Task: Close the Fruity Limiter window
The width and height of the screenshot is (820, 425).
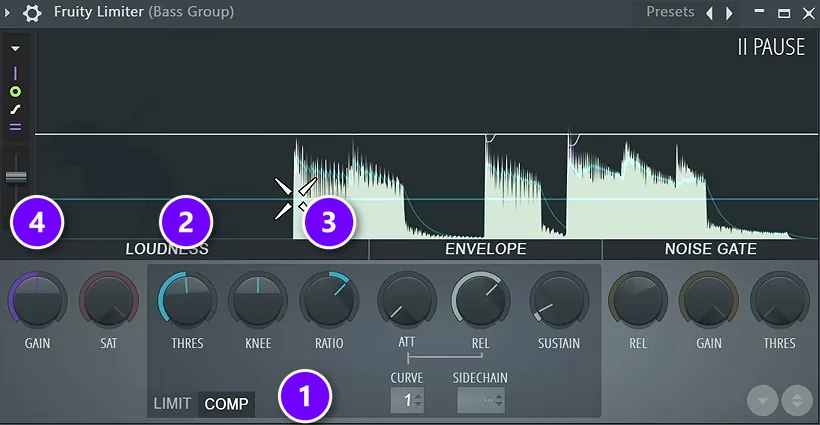Action: [808, 13]
